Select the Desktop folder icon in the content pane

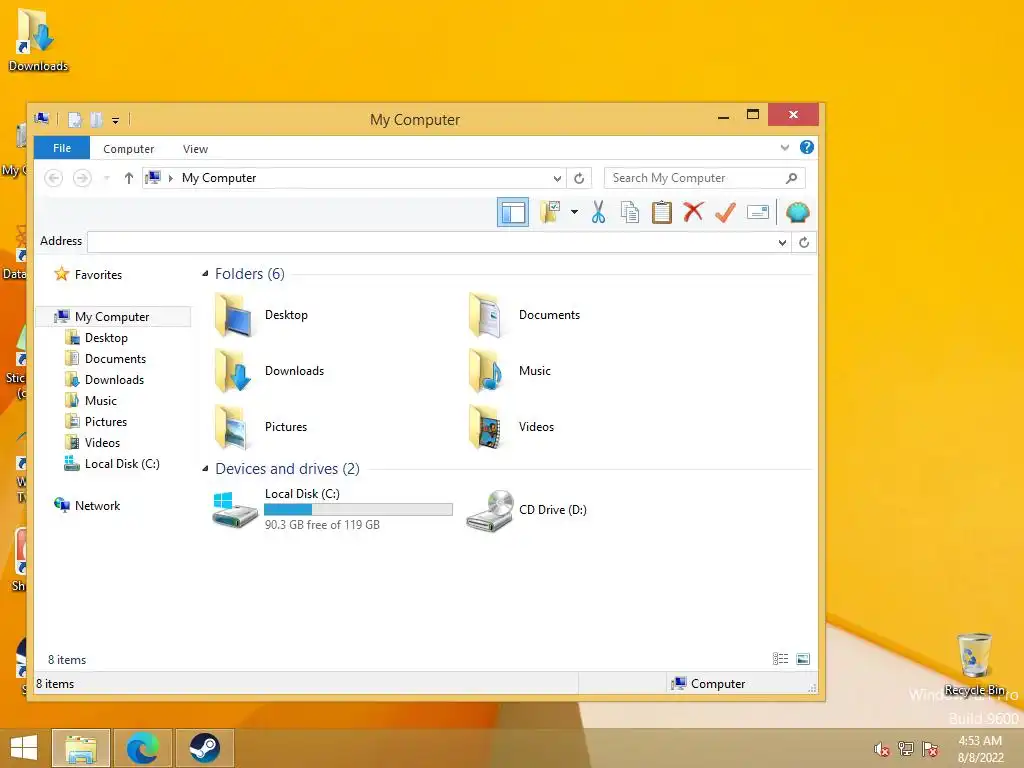pos(234,315)
